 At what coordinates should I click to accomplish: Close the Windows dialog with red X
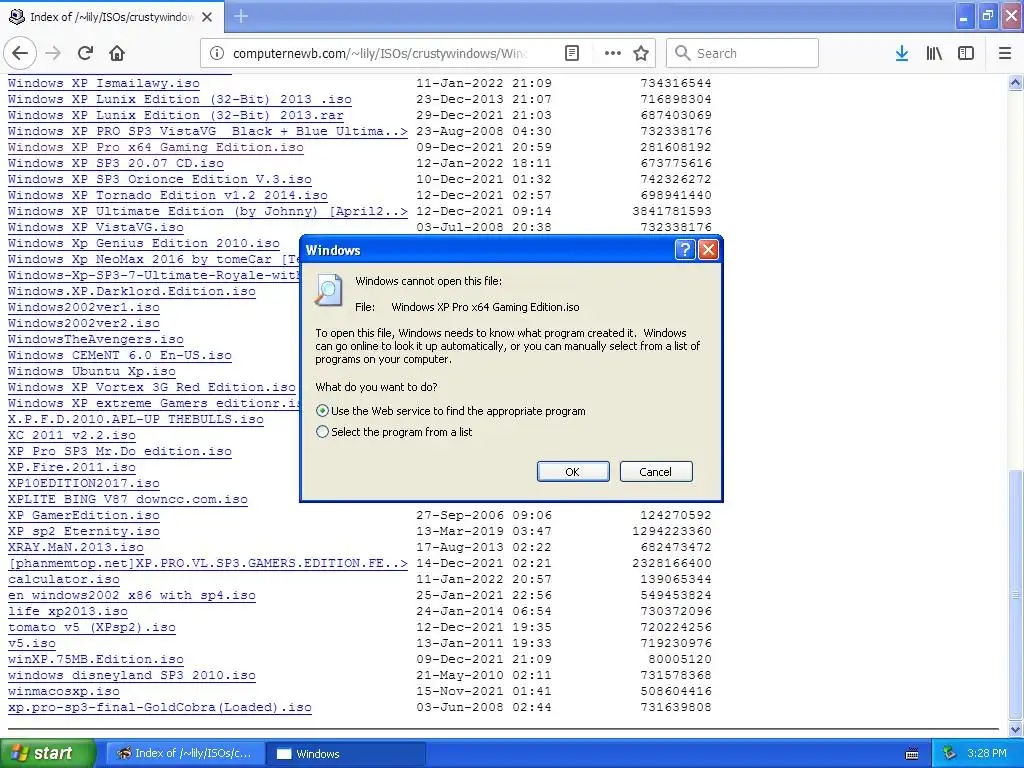709,249
